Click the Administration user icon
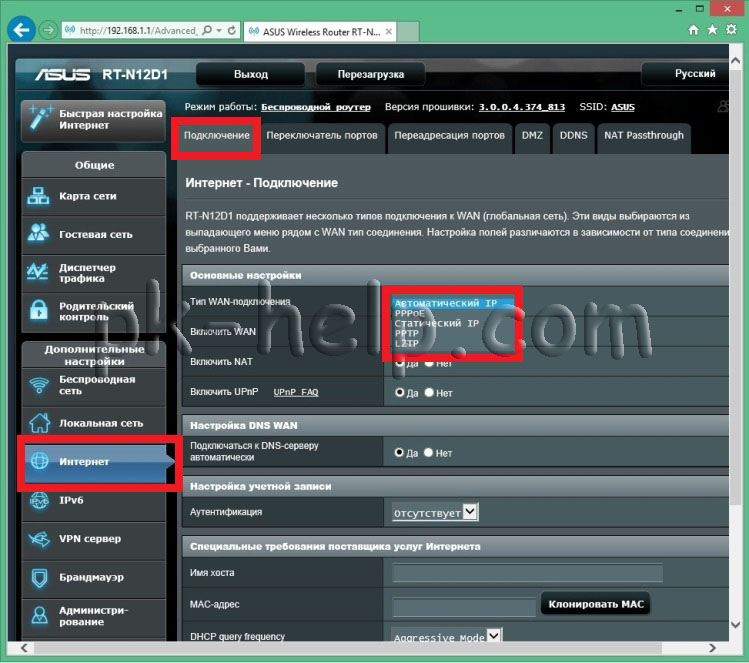749x663 pixels. coord(39,615)
